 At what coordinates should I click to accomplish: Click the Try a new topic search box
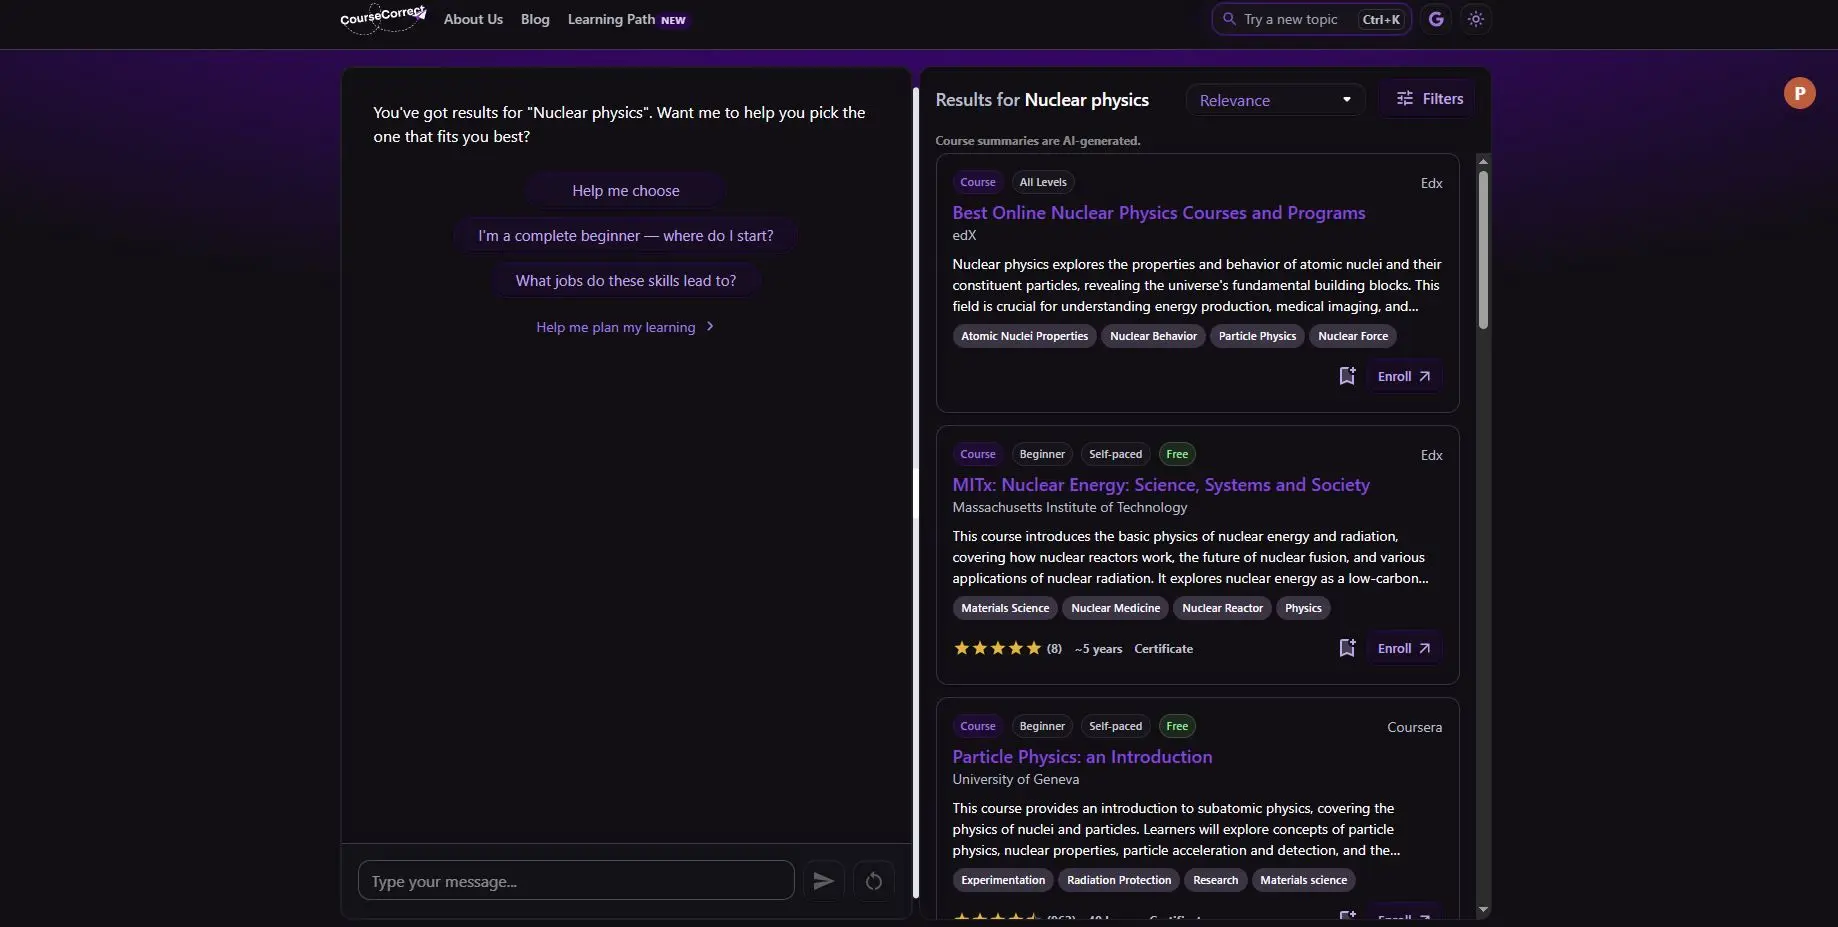pyautogui.click(x=1311, y=19)
